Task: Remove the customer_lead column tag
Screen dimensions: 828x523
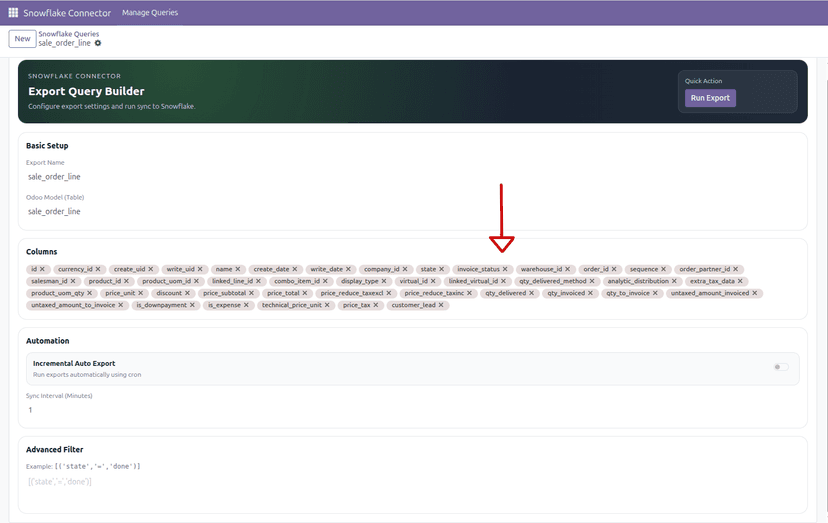Action: 441,305
